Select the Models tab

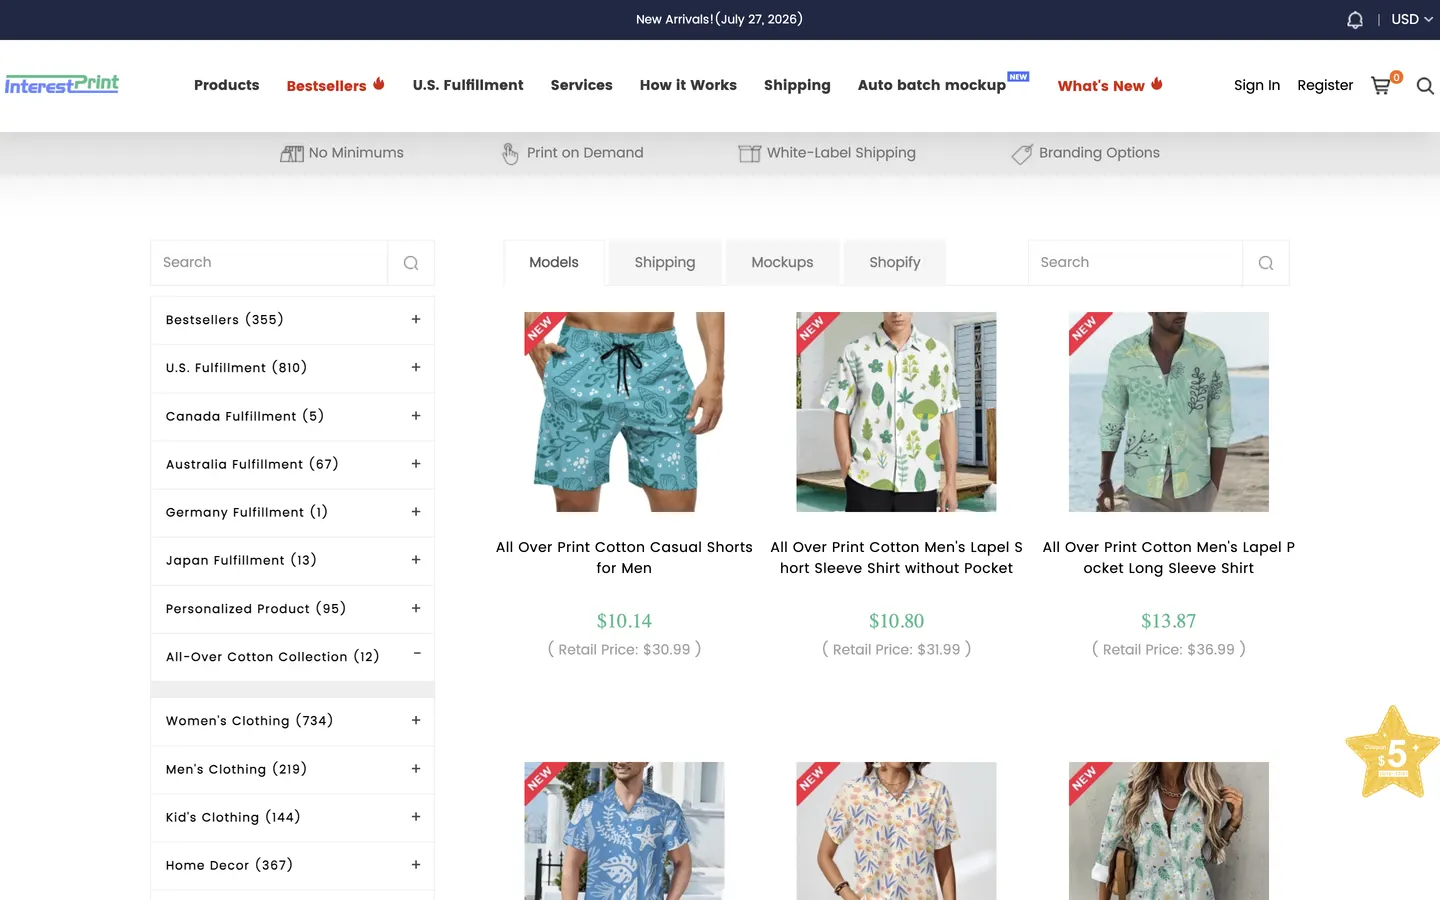[554, 262]
